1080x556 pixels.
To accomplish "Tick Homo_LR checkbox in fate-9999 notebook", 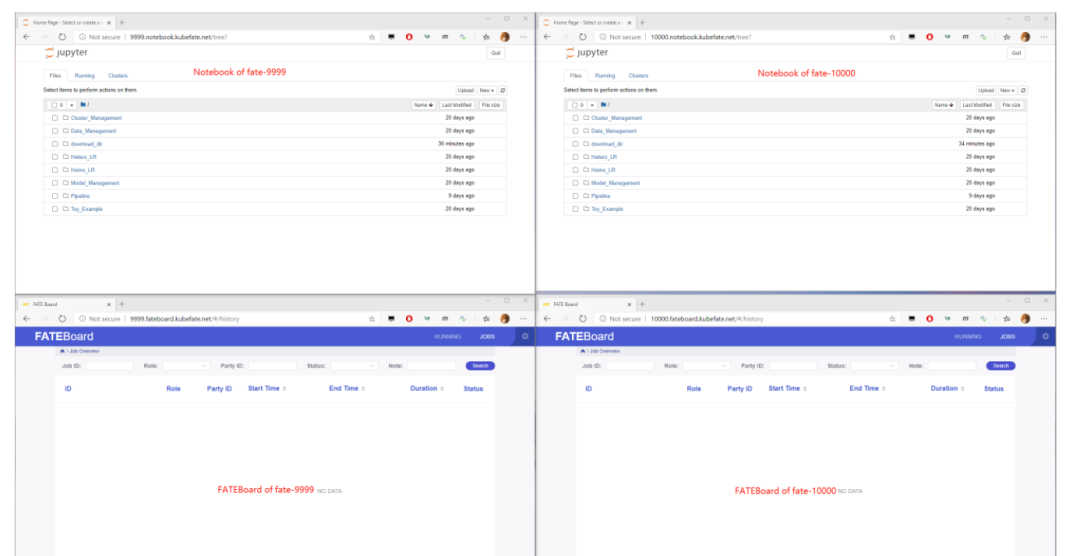I will click(x=55, y=170).
